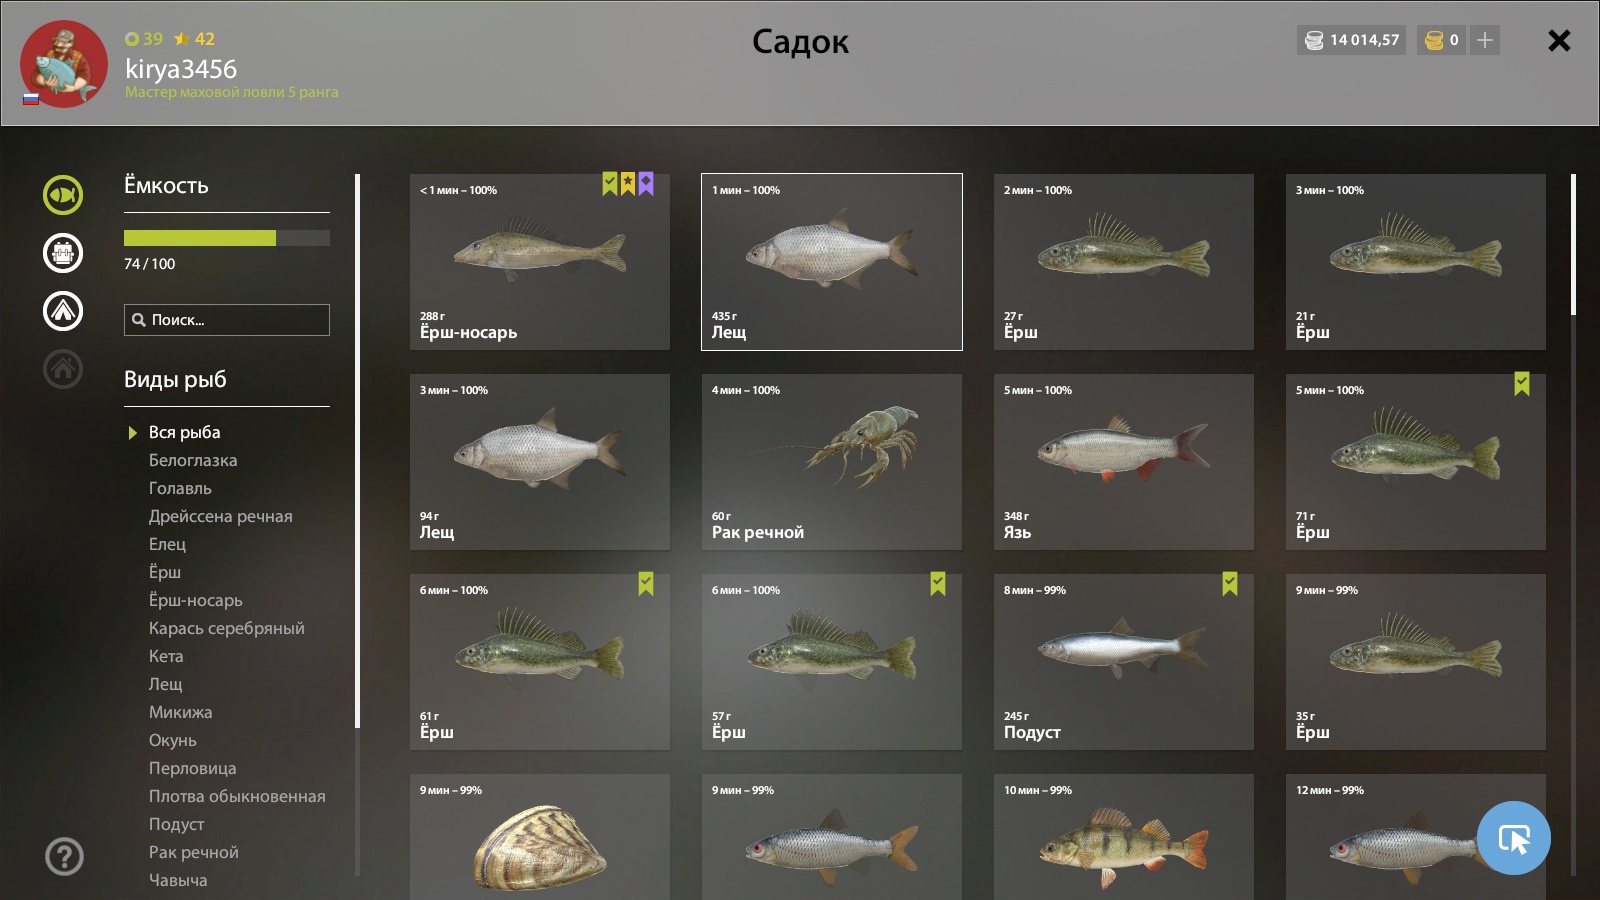Click the blue cursor action button
Screen dimensions: 1600x900
coord(1514,838)
